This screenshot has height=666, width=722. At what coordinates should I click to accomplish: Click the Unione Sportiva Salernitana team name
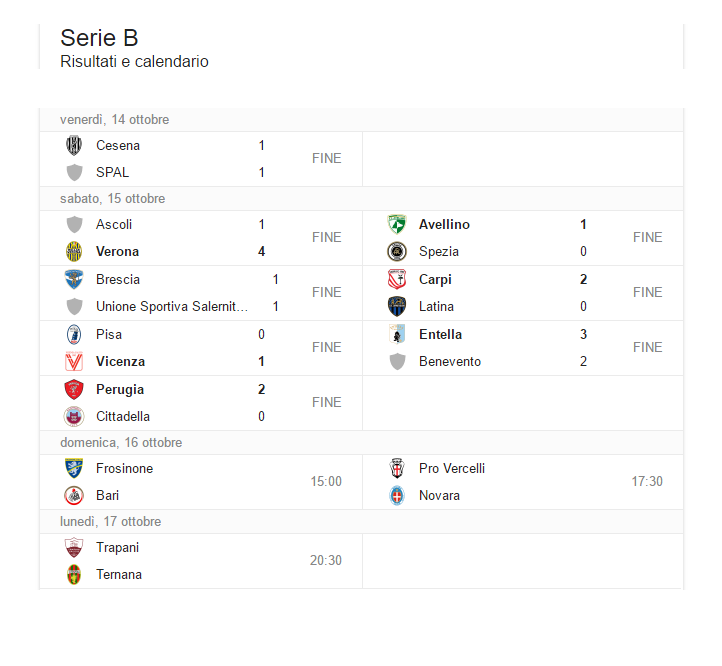tap(171, 306)
